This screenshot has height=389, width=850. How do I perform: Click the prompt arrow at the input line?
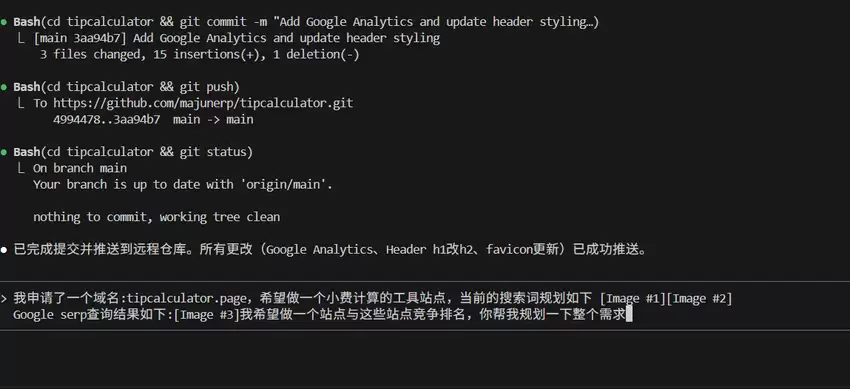pyautogui.click(x=4, y=299)
